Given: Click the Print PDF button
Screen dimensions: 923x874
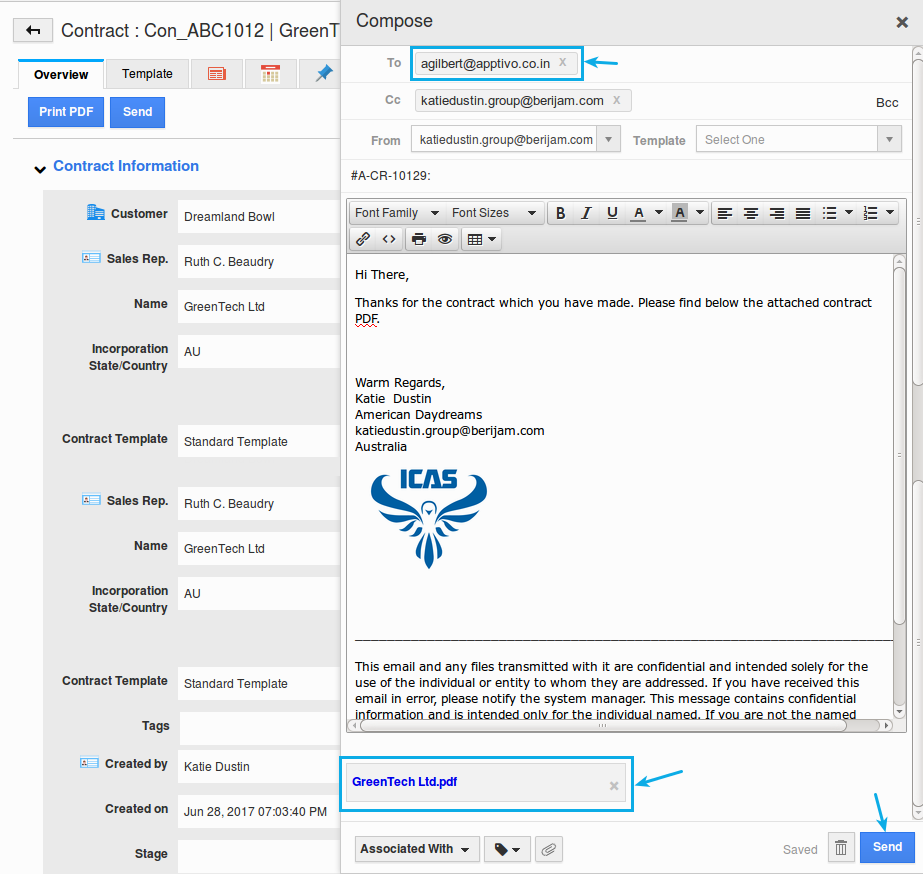Looking at the screenshot, I should (x=66, y=112).
